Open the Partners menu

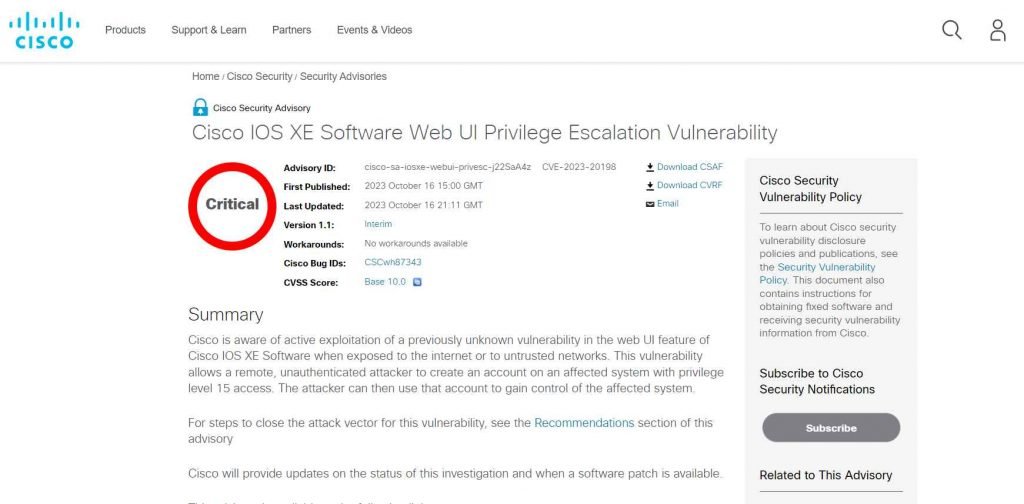pyautogui.click(x=291, y=30)
